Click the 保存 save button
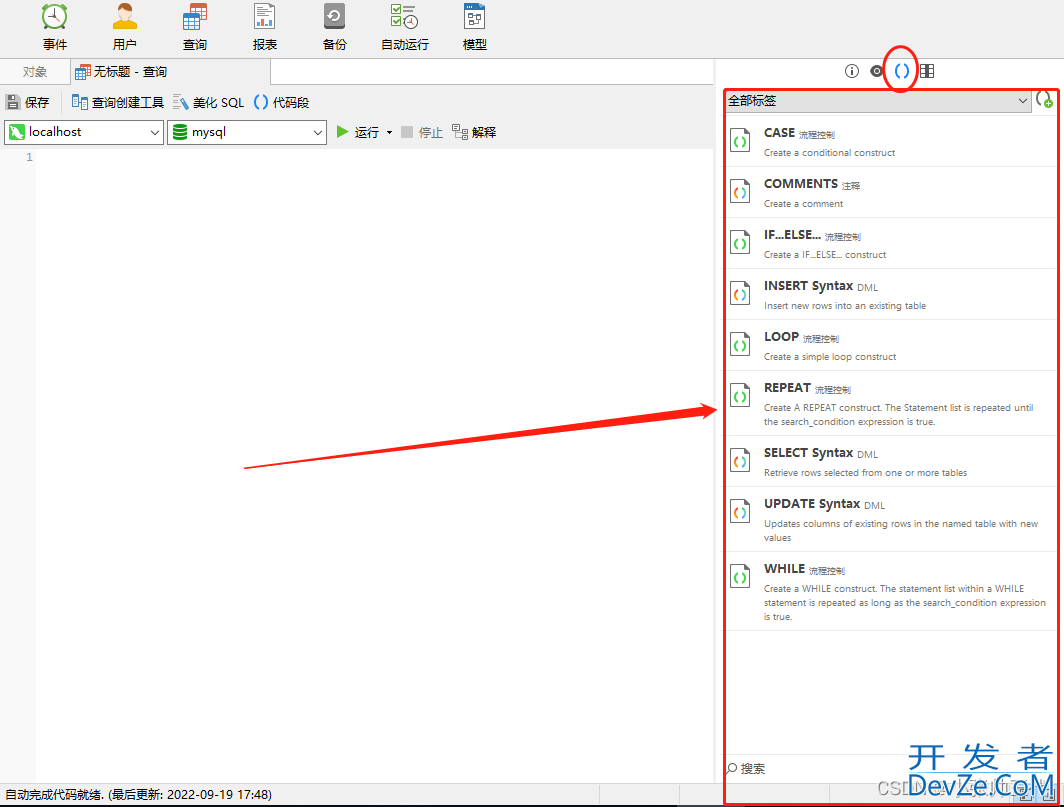 (28, 102)
